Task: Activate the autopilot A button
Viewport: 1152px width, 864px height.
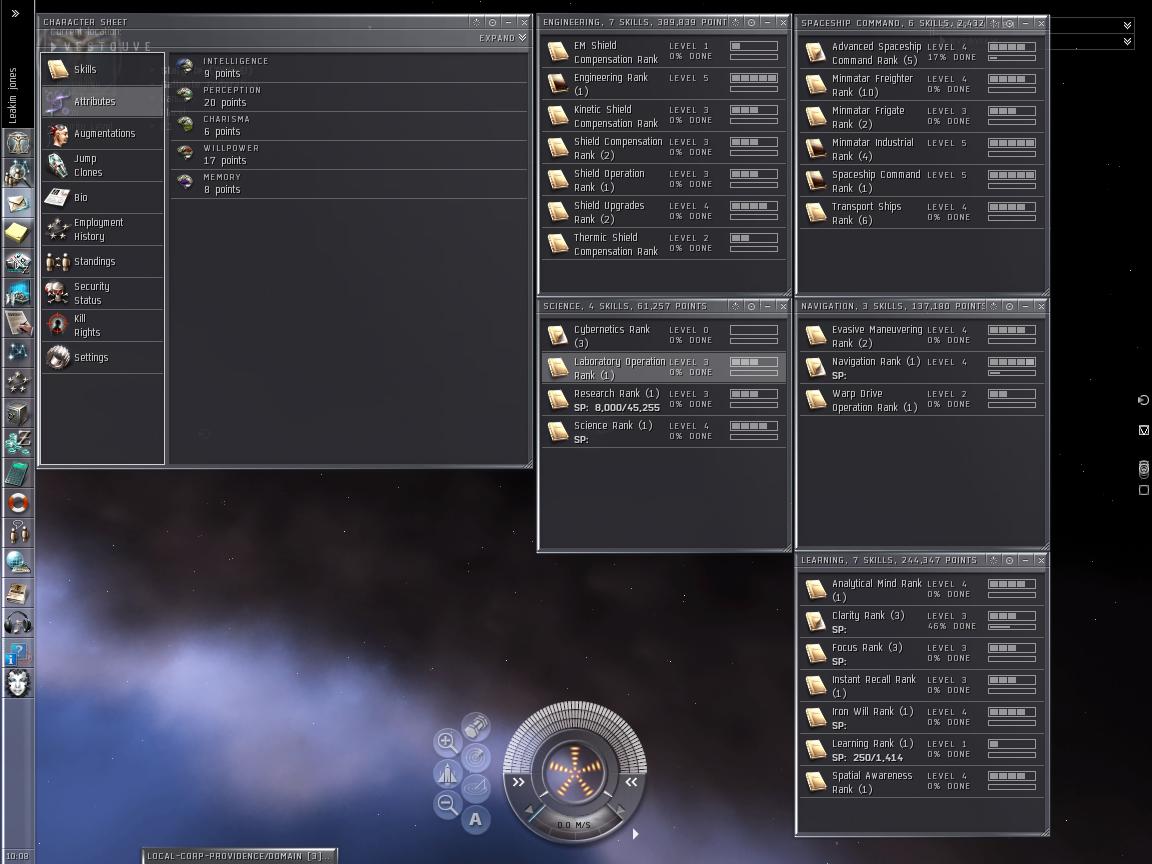Action: tap(475, 819)
